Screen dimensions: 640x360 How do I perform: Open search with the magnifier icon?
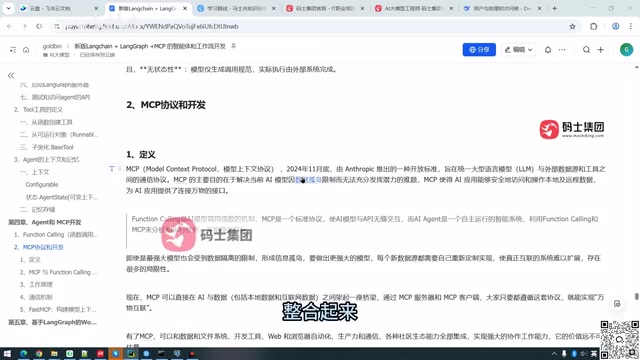586,50
